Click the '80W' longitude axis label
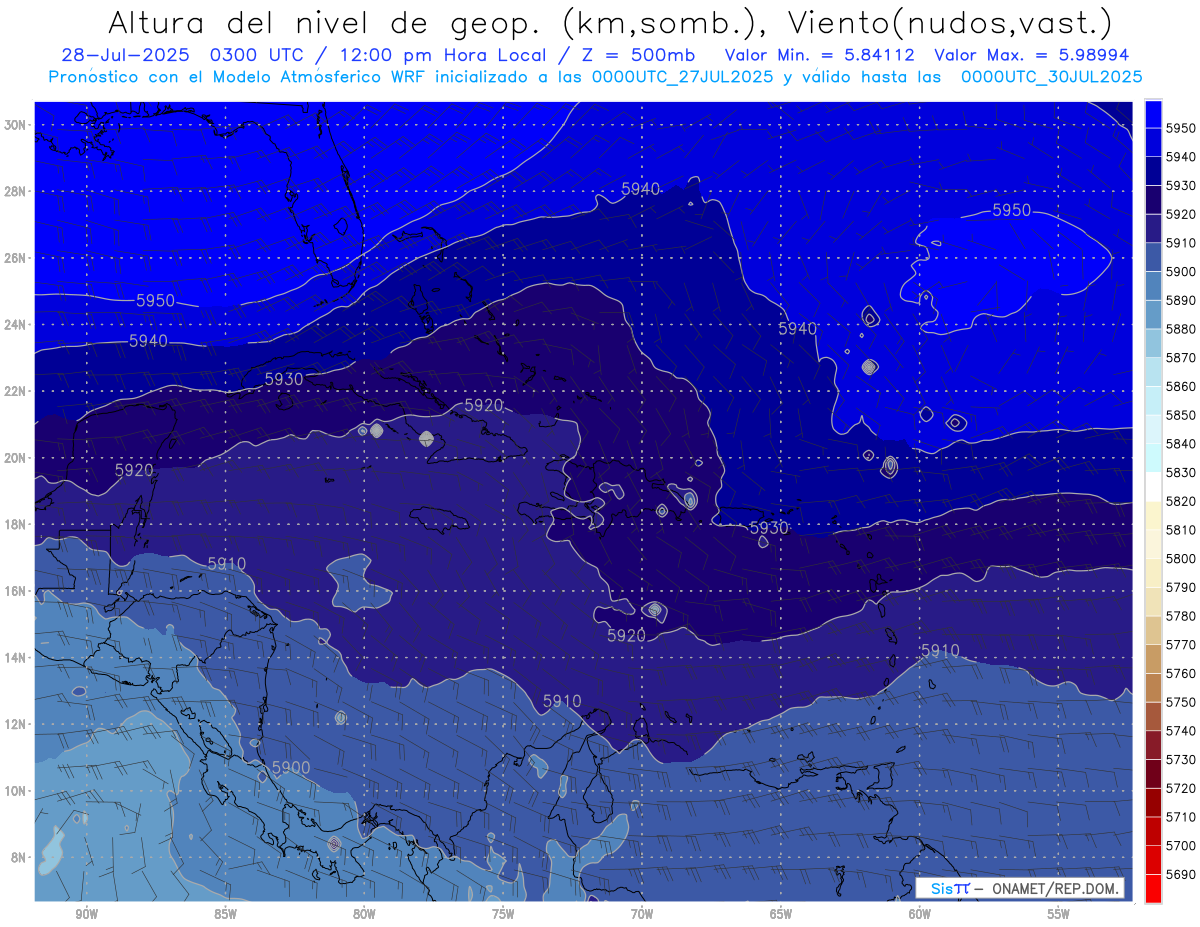Viewport: 1200px width, 927px height. (364, 914)
